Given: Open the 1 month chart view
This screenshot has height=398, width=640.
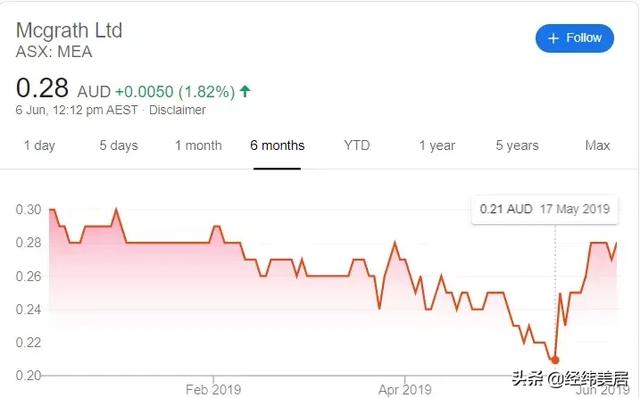Looking at the screenshot, I should 198,145.
